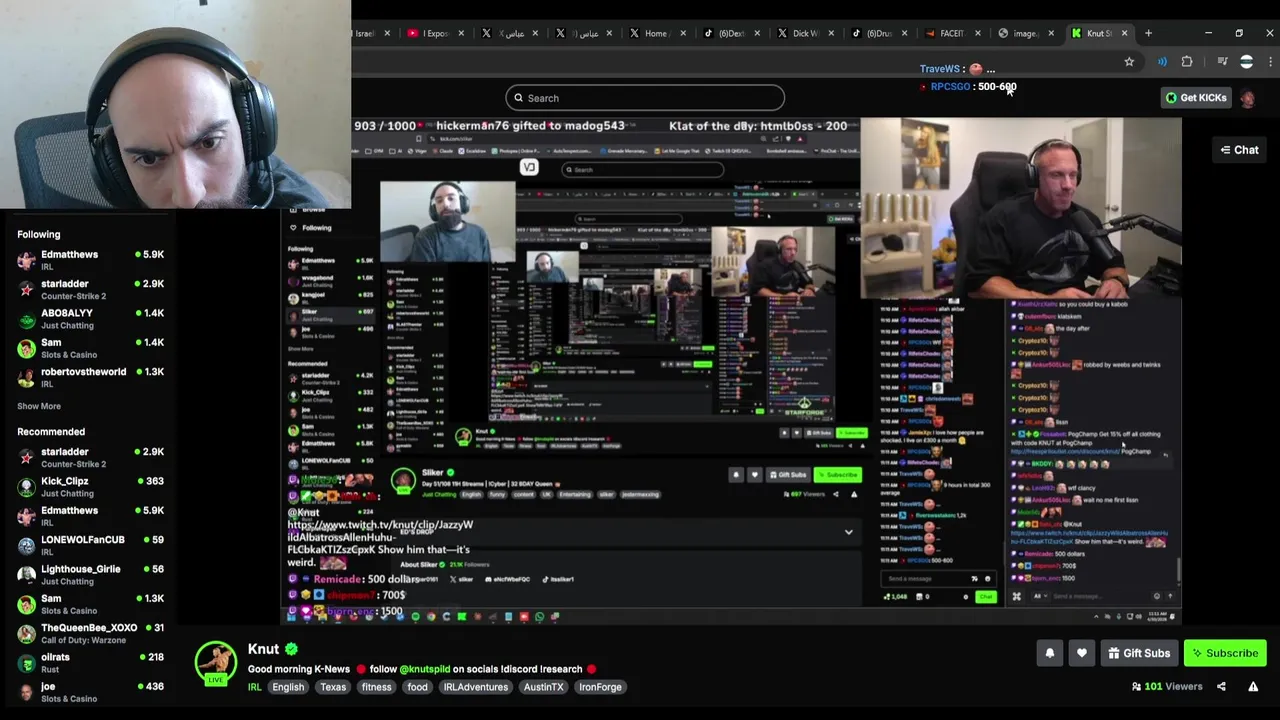Click joe avatar in Recommended list
Viewport: 1280px width, 720px height.
coord(26,692)
